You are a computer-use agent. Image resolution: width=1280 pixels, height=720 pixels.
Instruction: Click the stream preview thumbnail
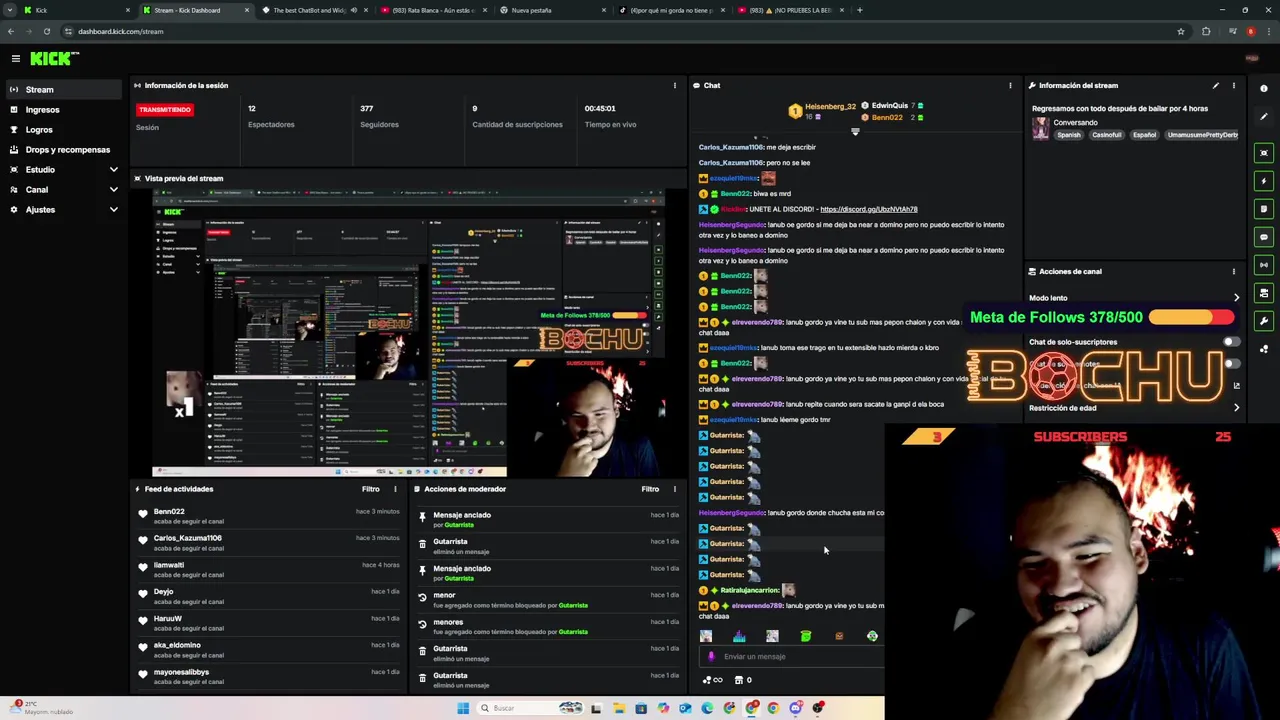tap(408, 333)
